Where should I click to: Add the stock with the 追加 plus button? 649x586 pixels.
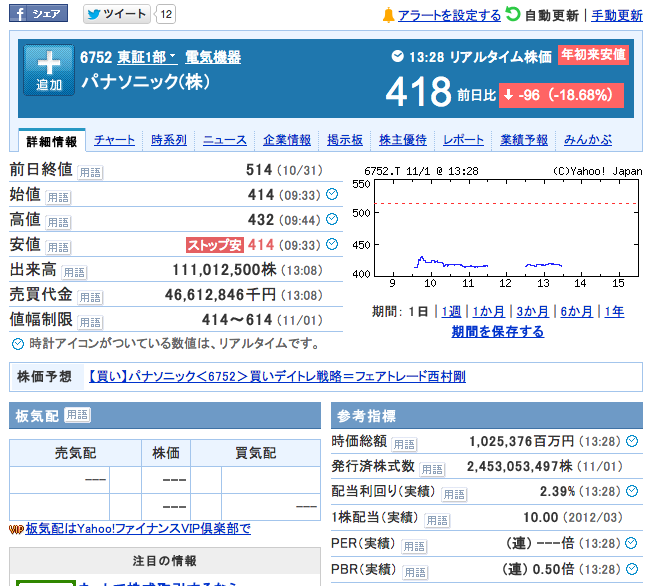point(49,70)
